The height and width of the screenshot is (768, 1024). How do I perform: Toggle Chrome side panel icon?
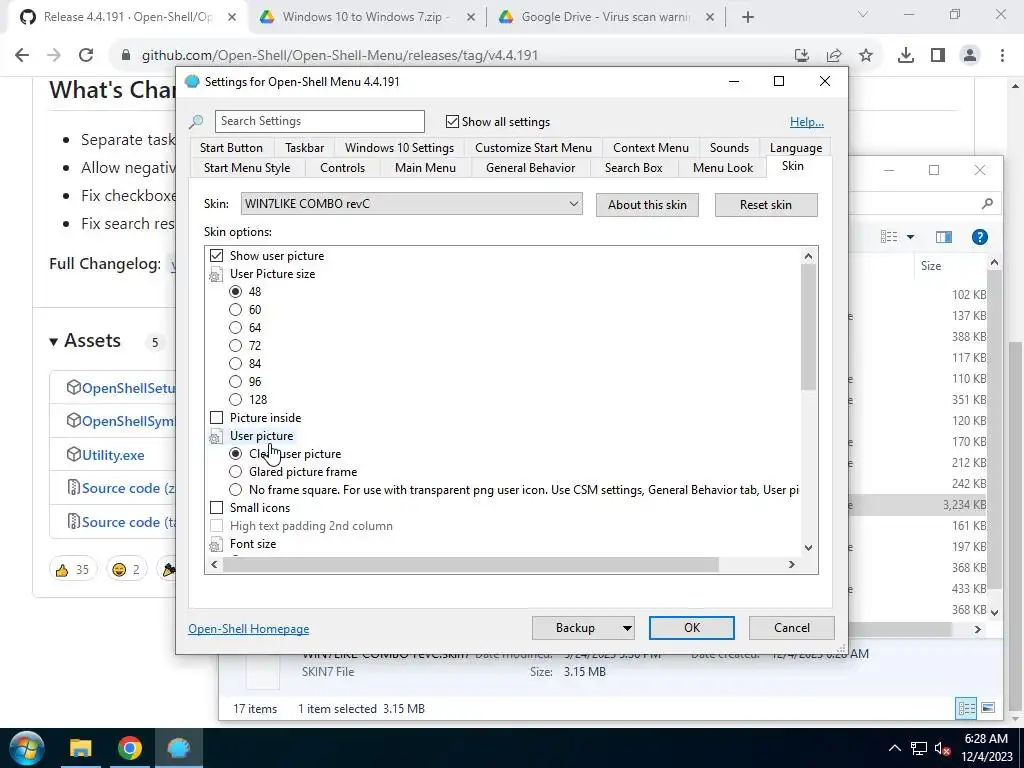click(x=938, y=56)
